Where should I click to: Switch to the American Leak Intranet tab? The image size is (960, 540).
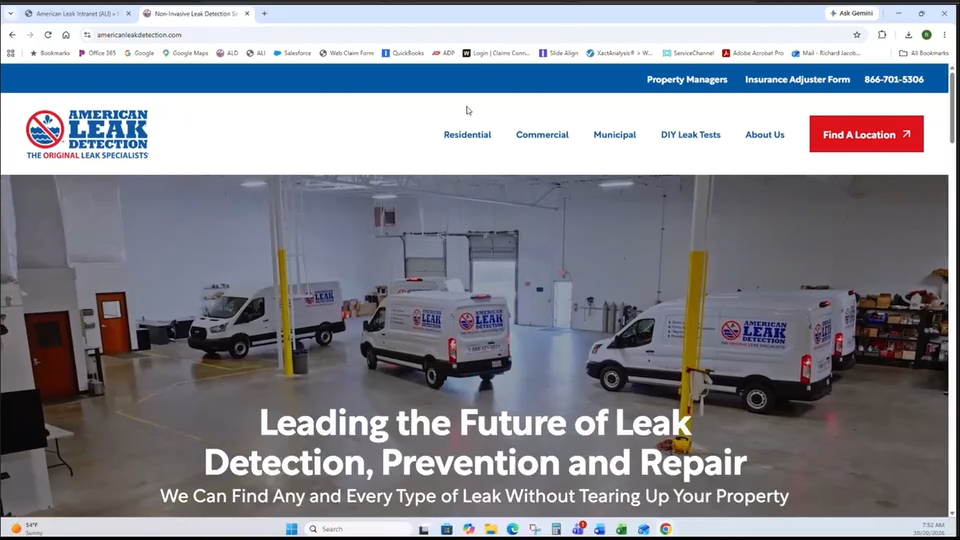pos(77,13)
